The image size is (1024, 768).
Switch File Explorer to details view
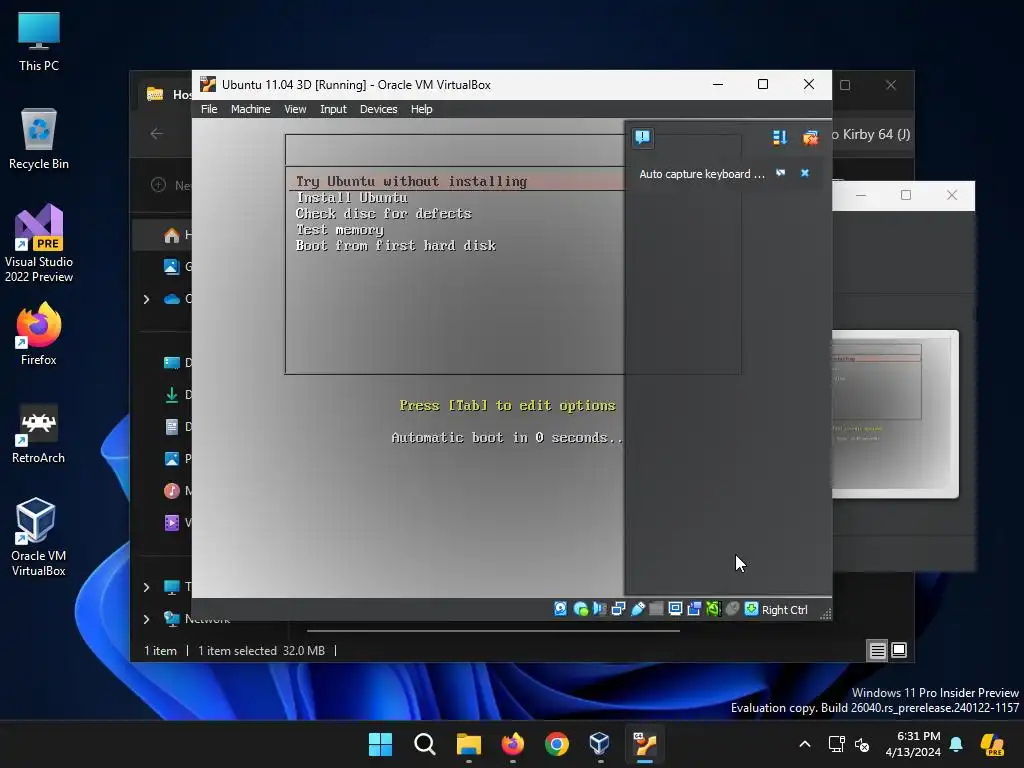[x=877, y=650]
